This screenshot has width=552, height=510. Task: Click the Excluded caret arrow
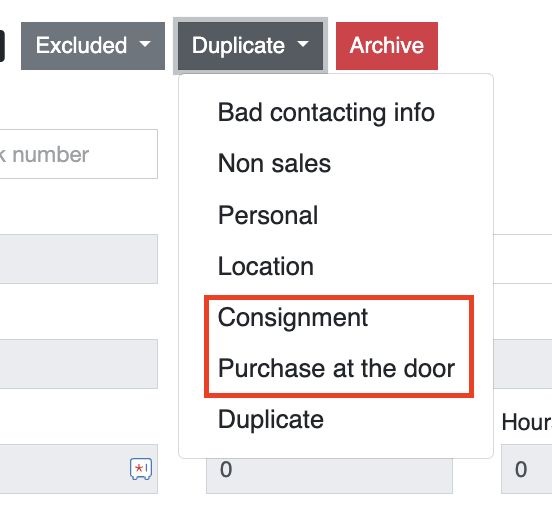pos(145,44)
